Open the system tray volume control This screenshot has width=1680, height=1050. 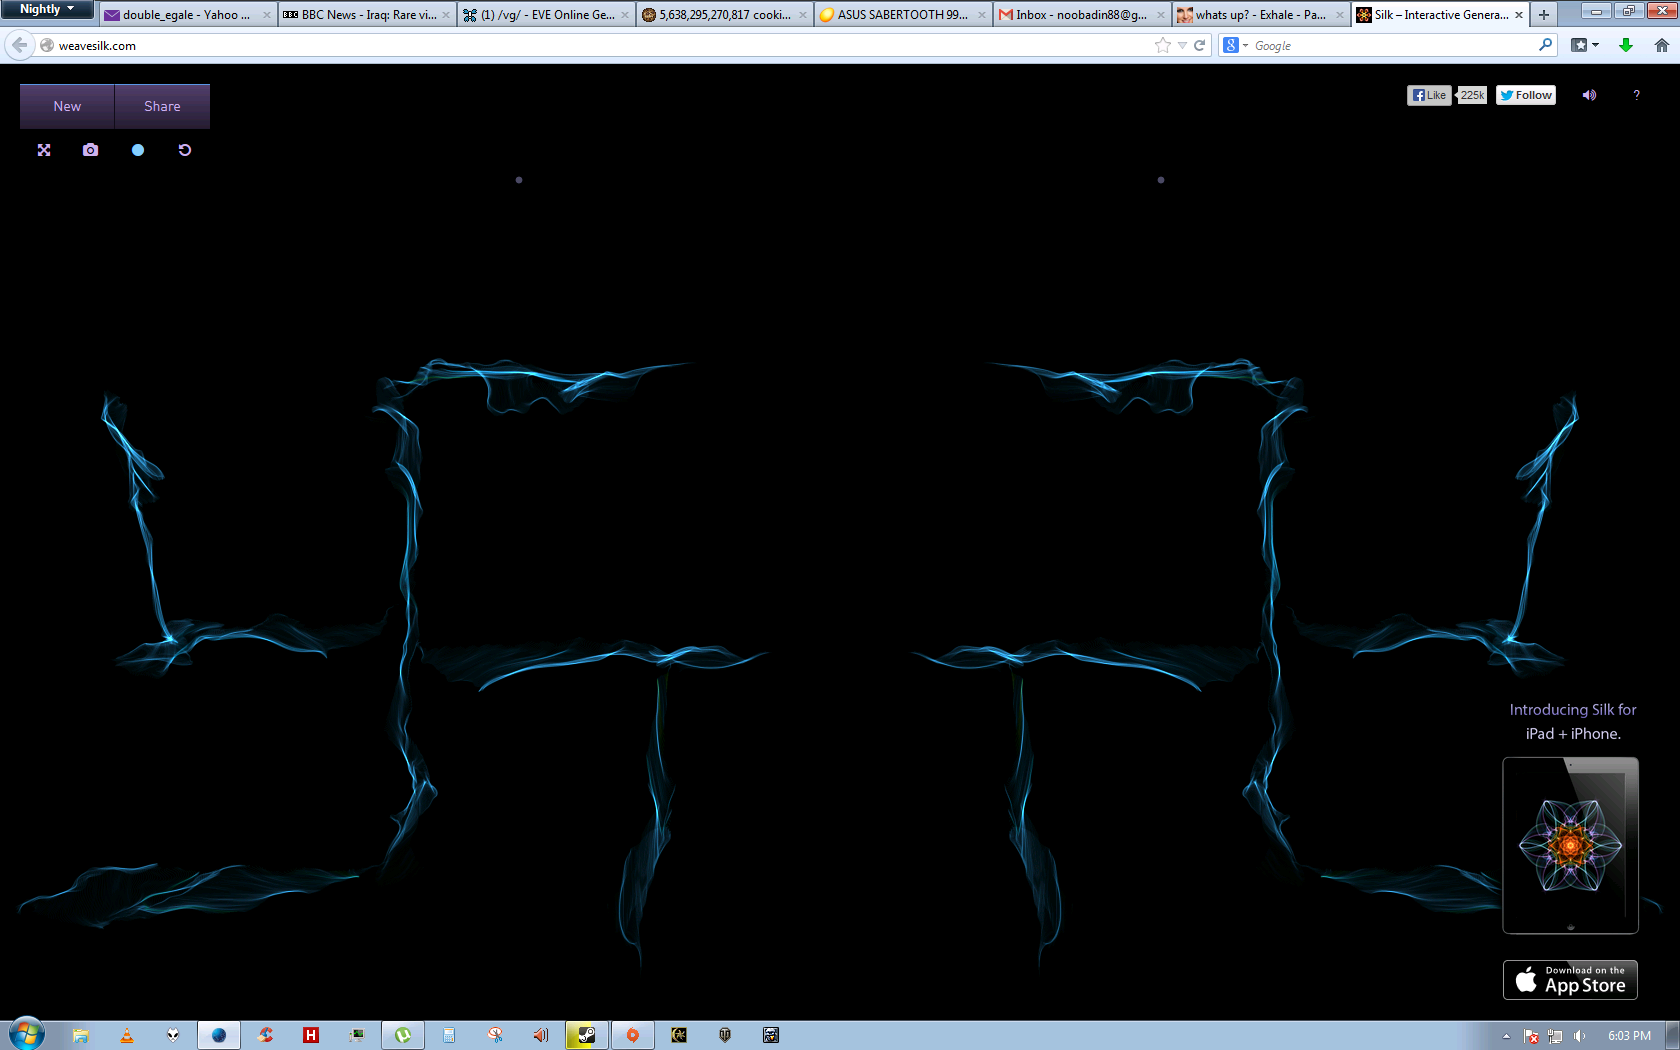point(1579,1036)
